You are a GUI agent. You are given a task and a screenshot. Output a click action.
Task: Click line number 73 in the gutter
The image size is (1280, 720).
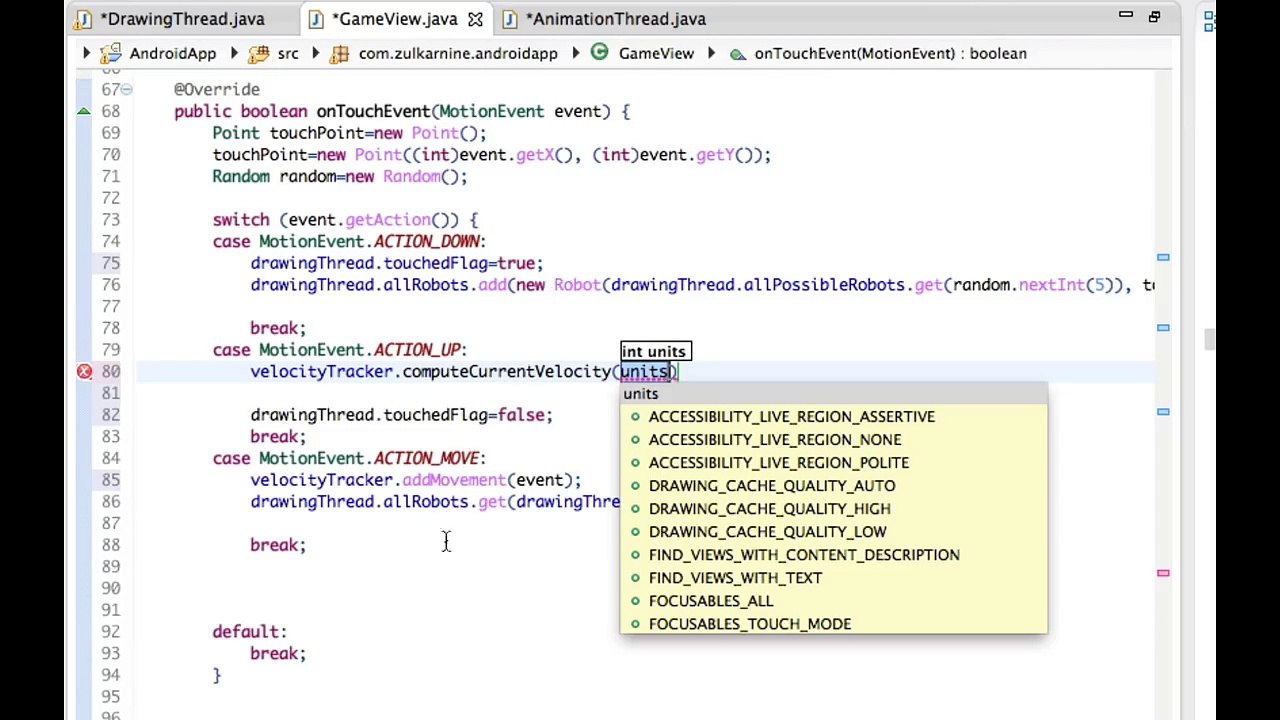[110, 219]
